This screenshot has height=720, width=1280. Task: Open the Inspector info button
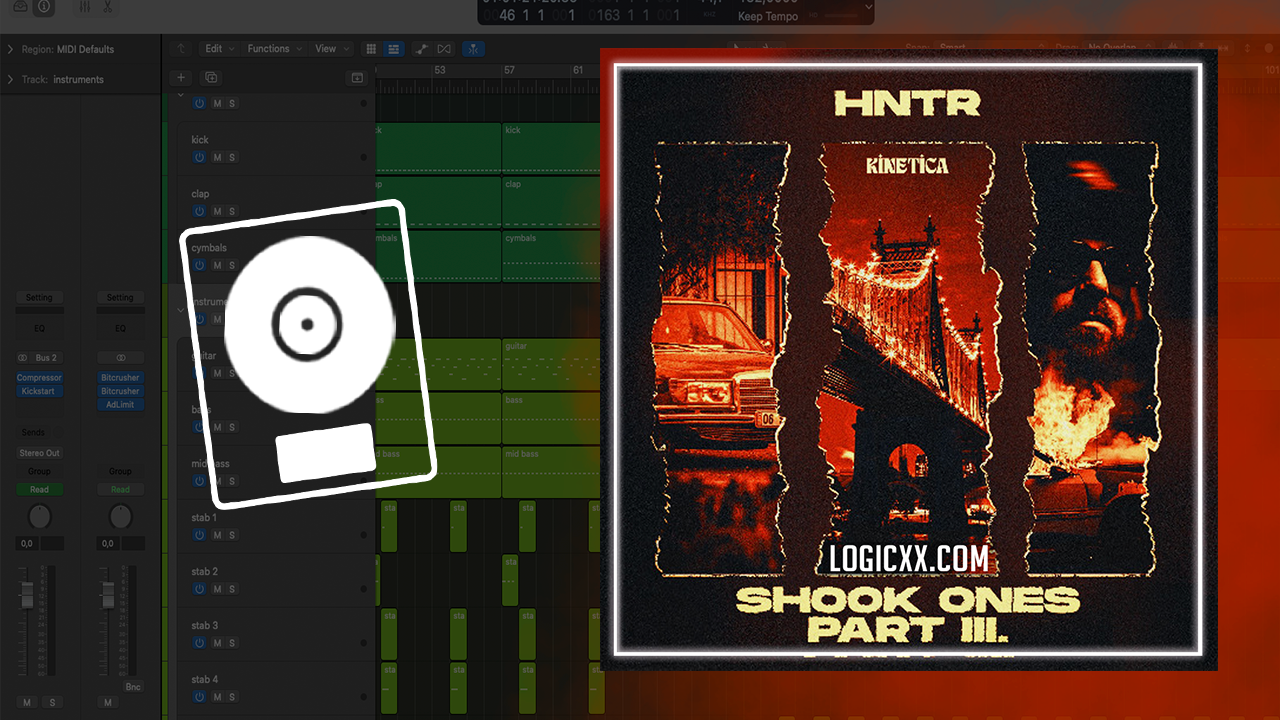pyautogui.click(x=44, y=8)
